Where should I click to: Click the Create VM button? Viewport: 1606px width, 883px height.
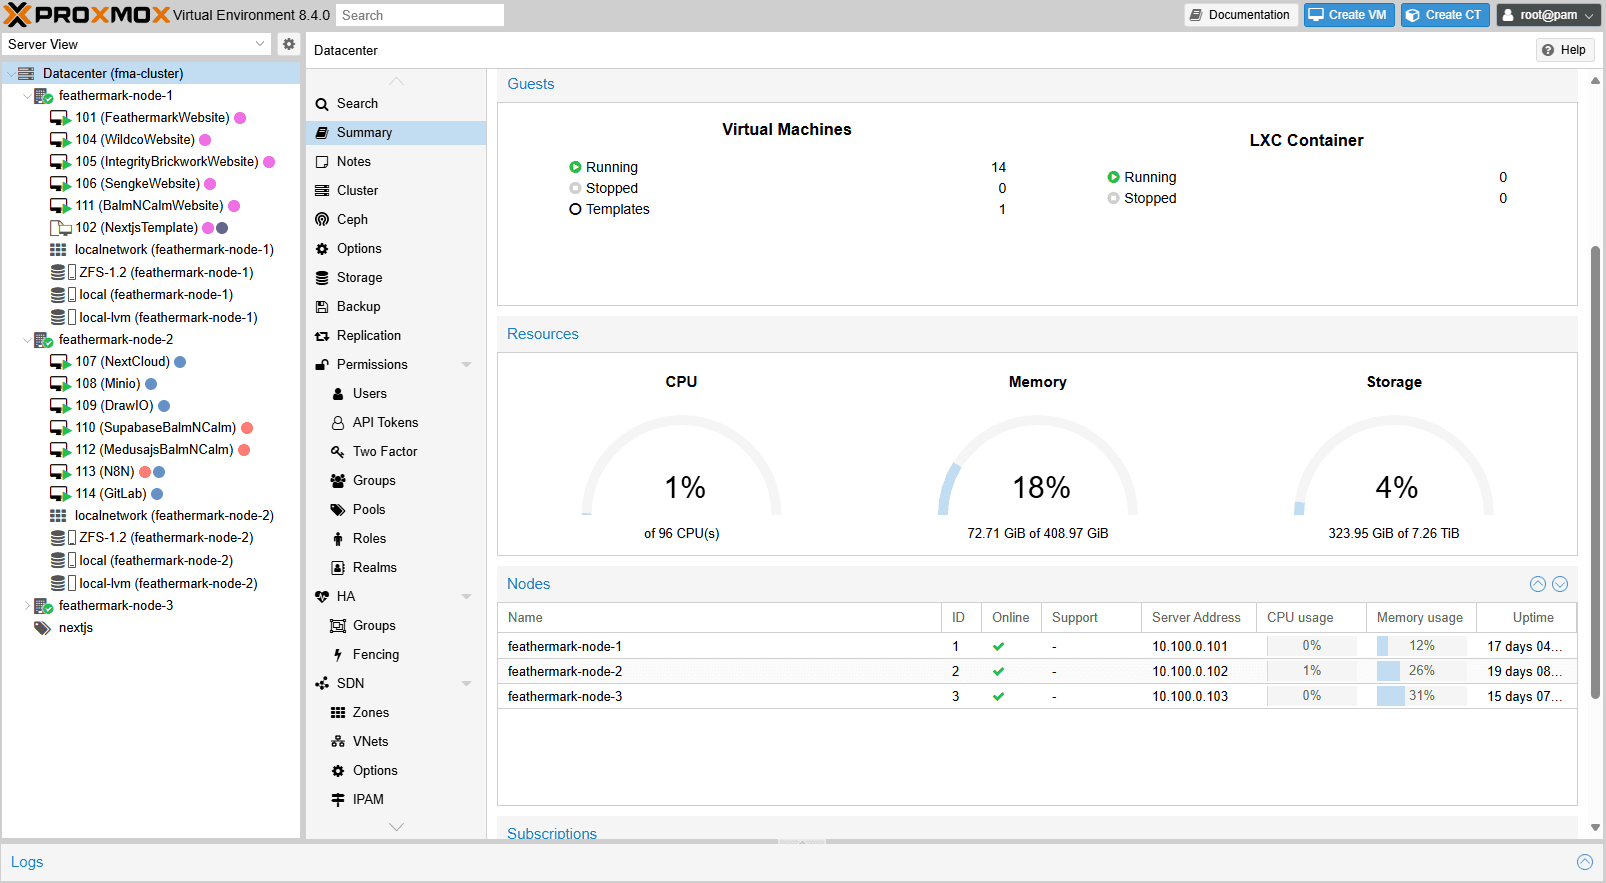1349,15
